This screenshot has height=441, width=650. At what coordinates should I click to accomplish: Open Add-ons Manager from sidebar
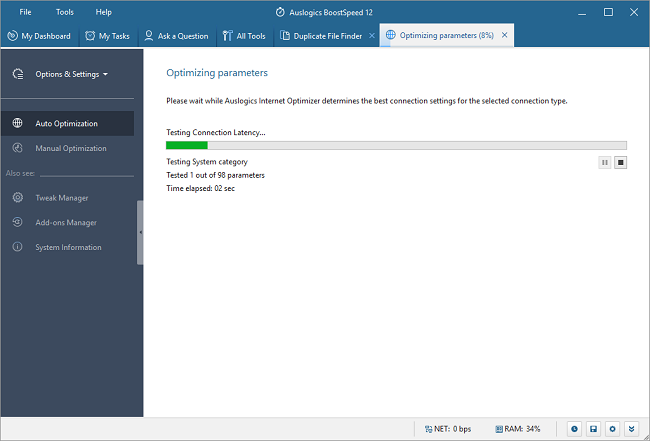67,223
